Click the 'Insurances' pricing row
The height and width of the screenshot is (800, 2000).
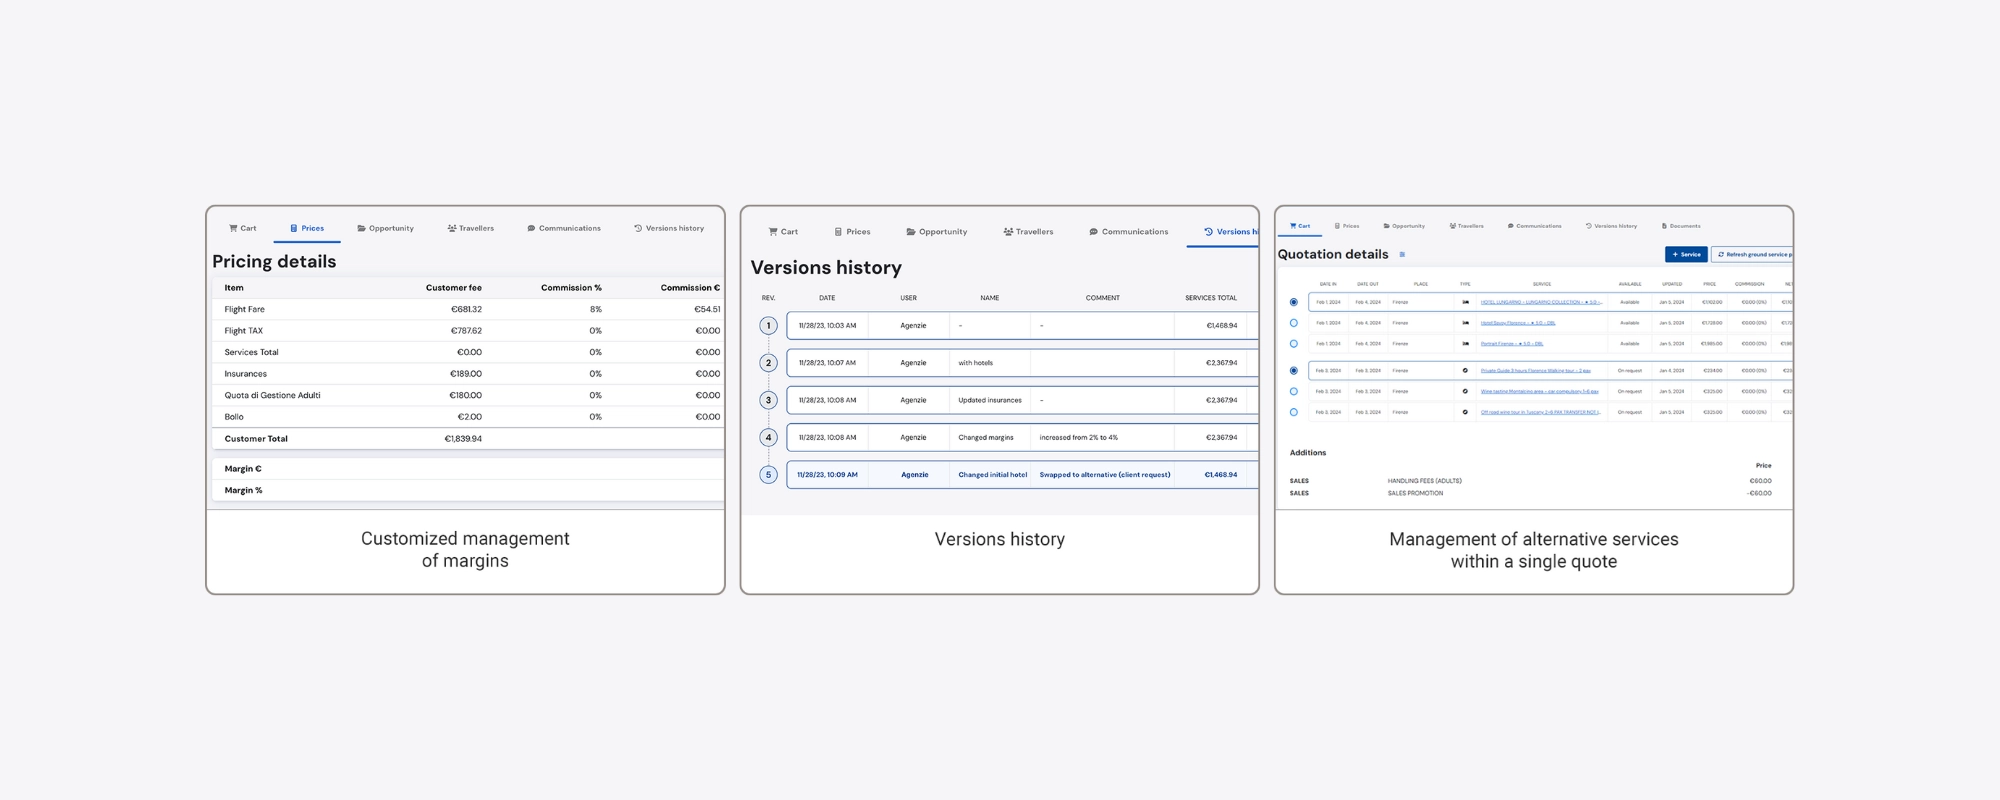(x=468, y=374)
